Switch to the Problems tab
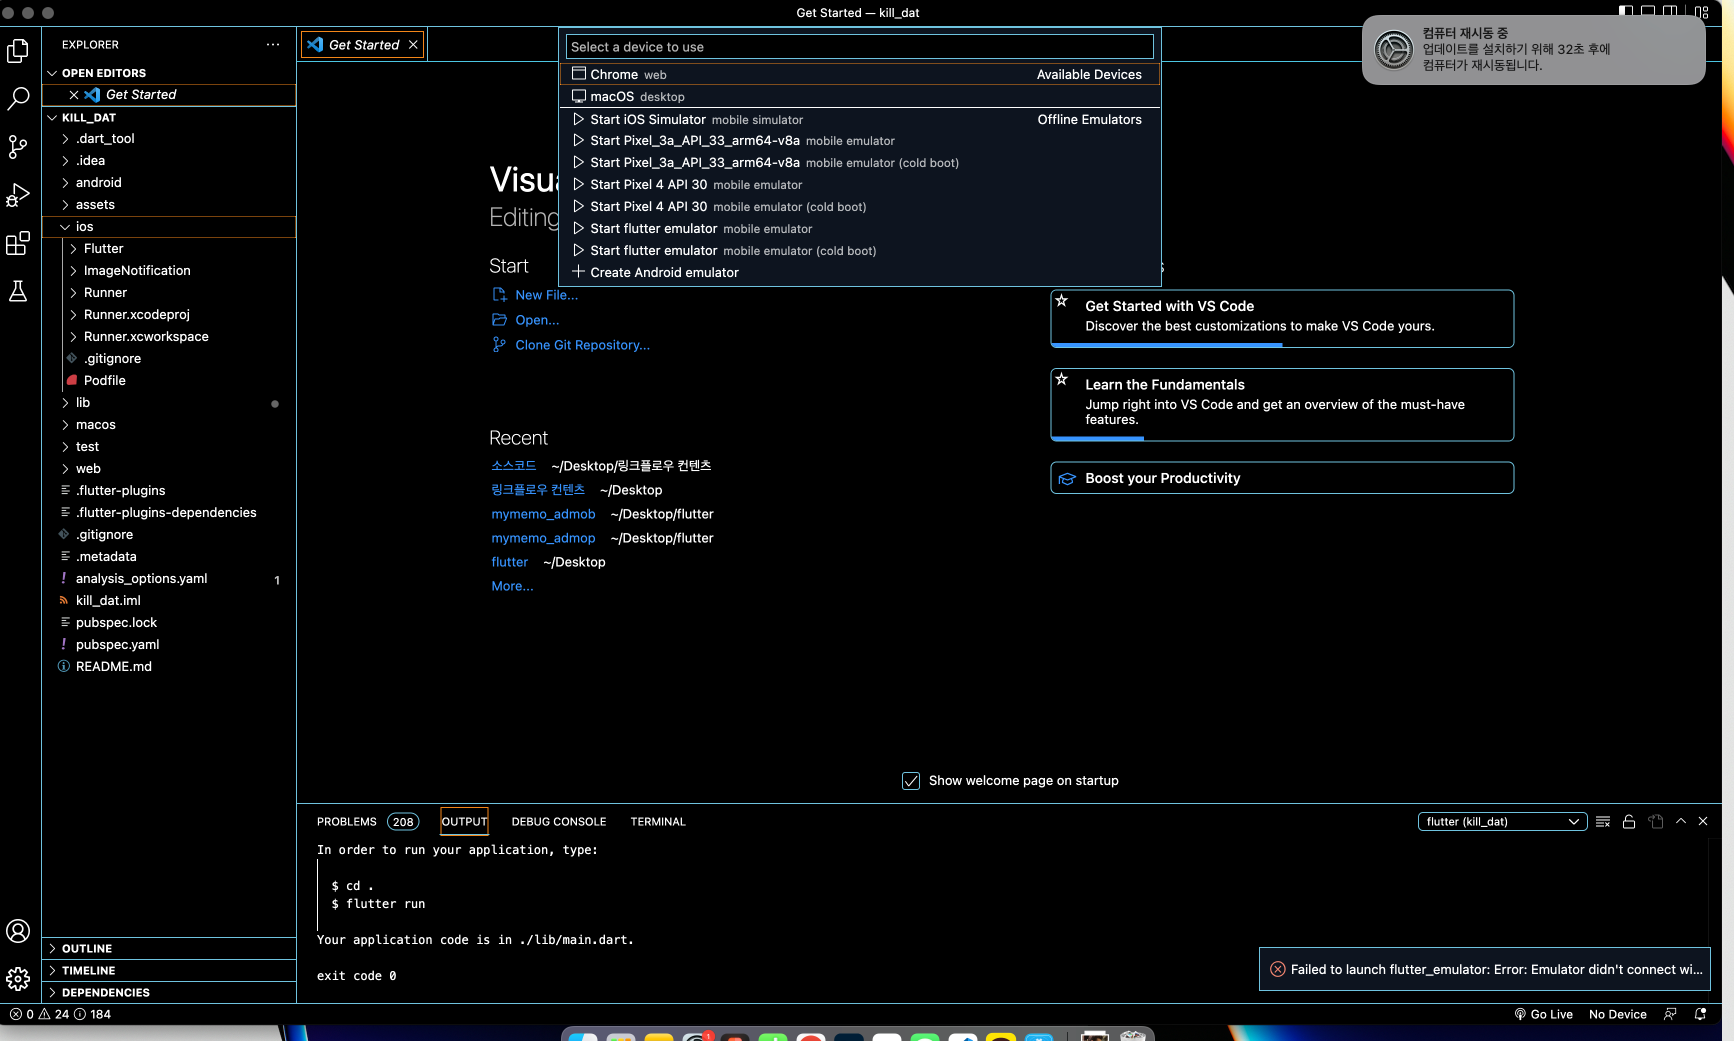The height and width of the screenshot is (1041, 1734). pyautogui.click(x=367, y=822)
